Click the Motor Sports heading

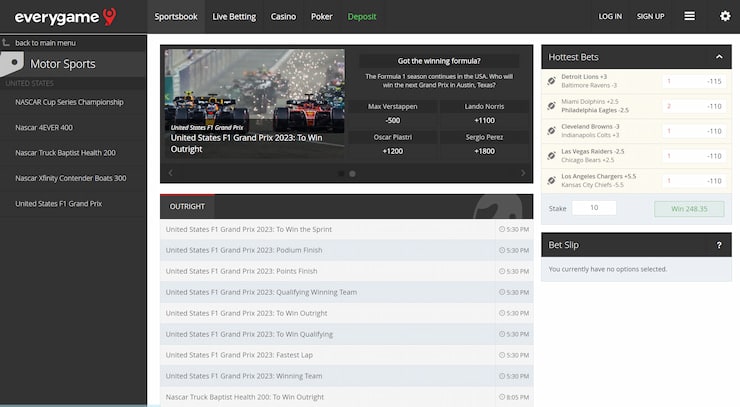(63, 64)
